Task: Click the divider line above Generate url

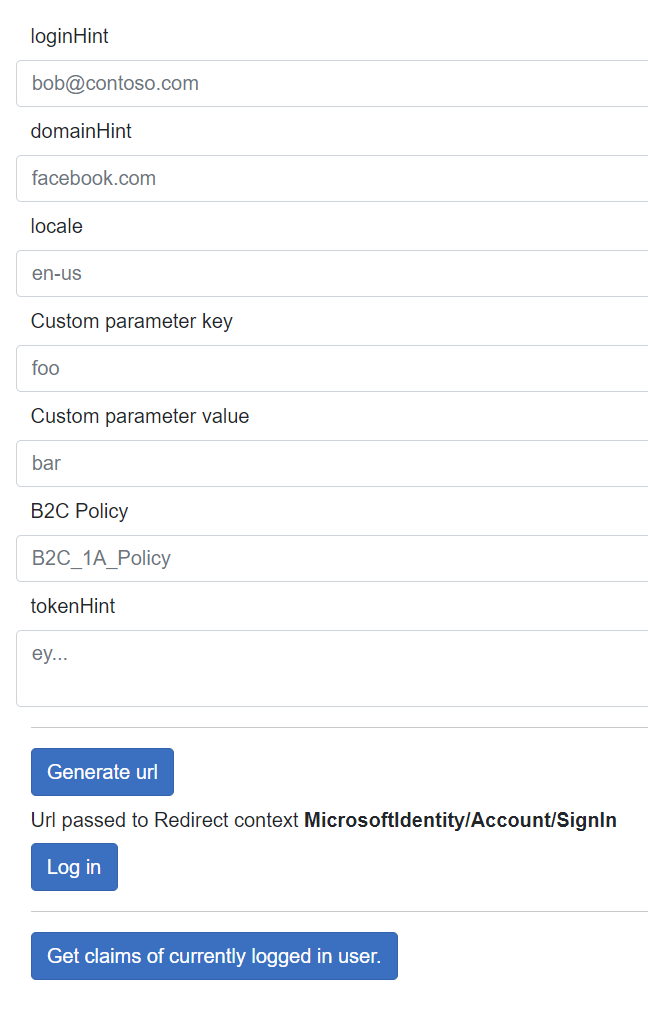Action: tap(339, 727)
